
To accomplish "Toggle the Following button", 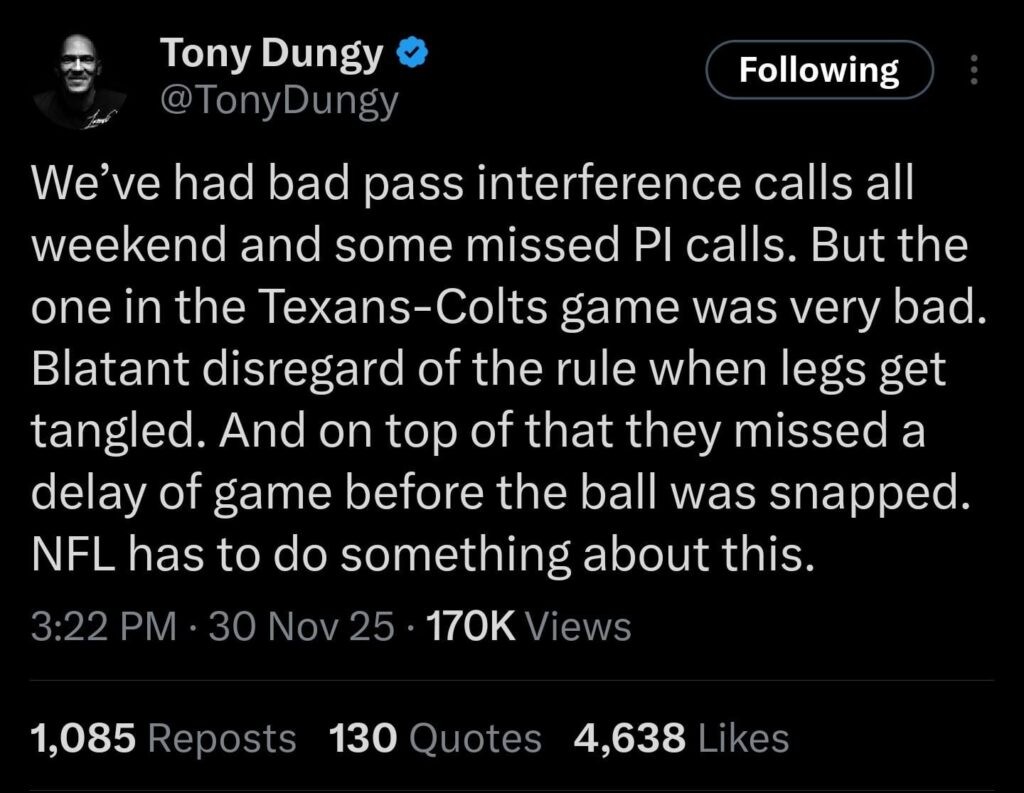I will click(819, 70).
